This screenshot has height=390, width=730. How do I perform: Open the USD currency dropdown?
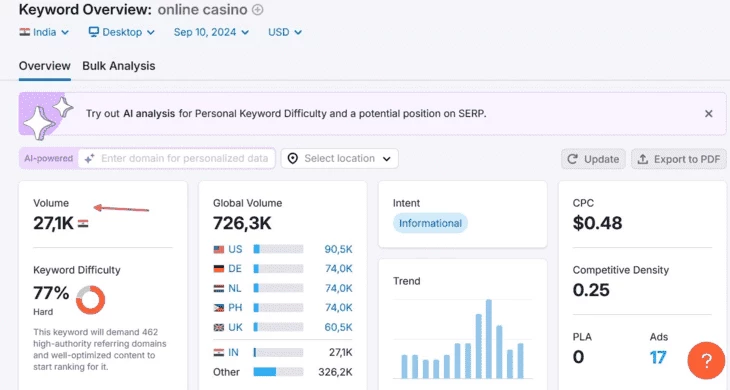tap(285, 32)
